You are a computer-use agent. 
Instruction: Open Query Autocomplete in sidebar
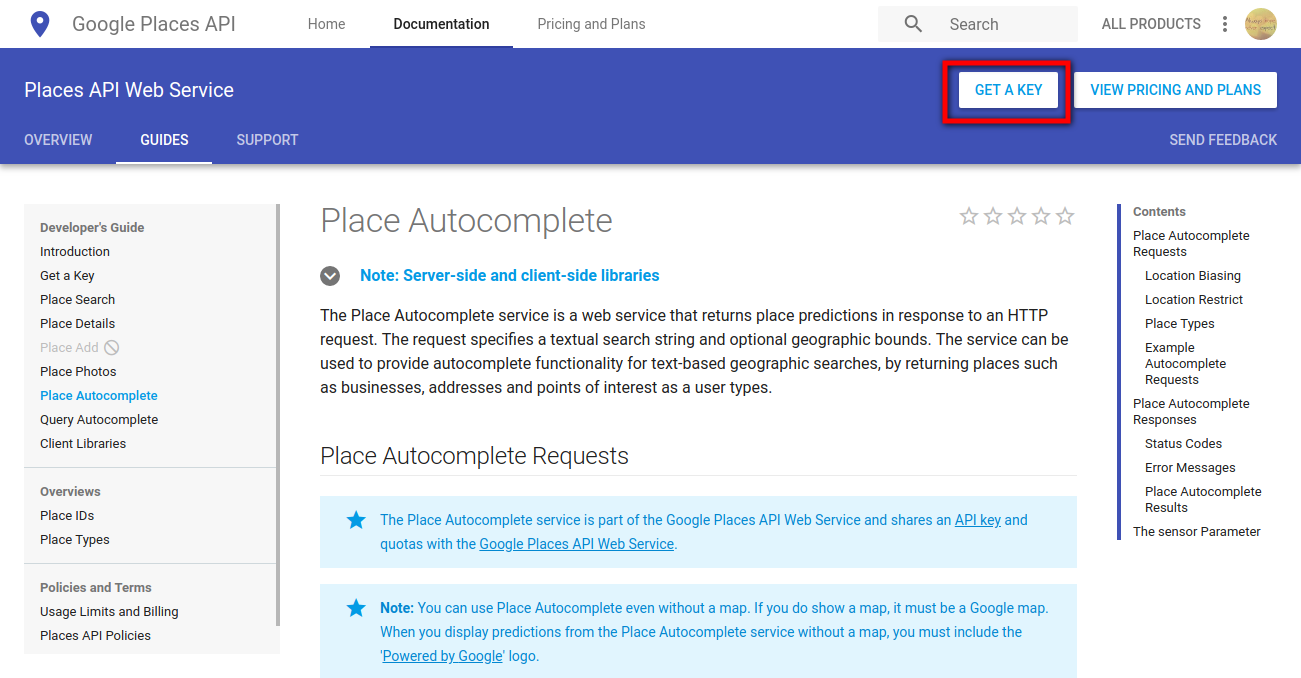tap(99, 419)
